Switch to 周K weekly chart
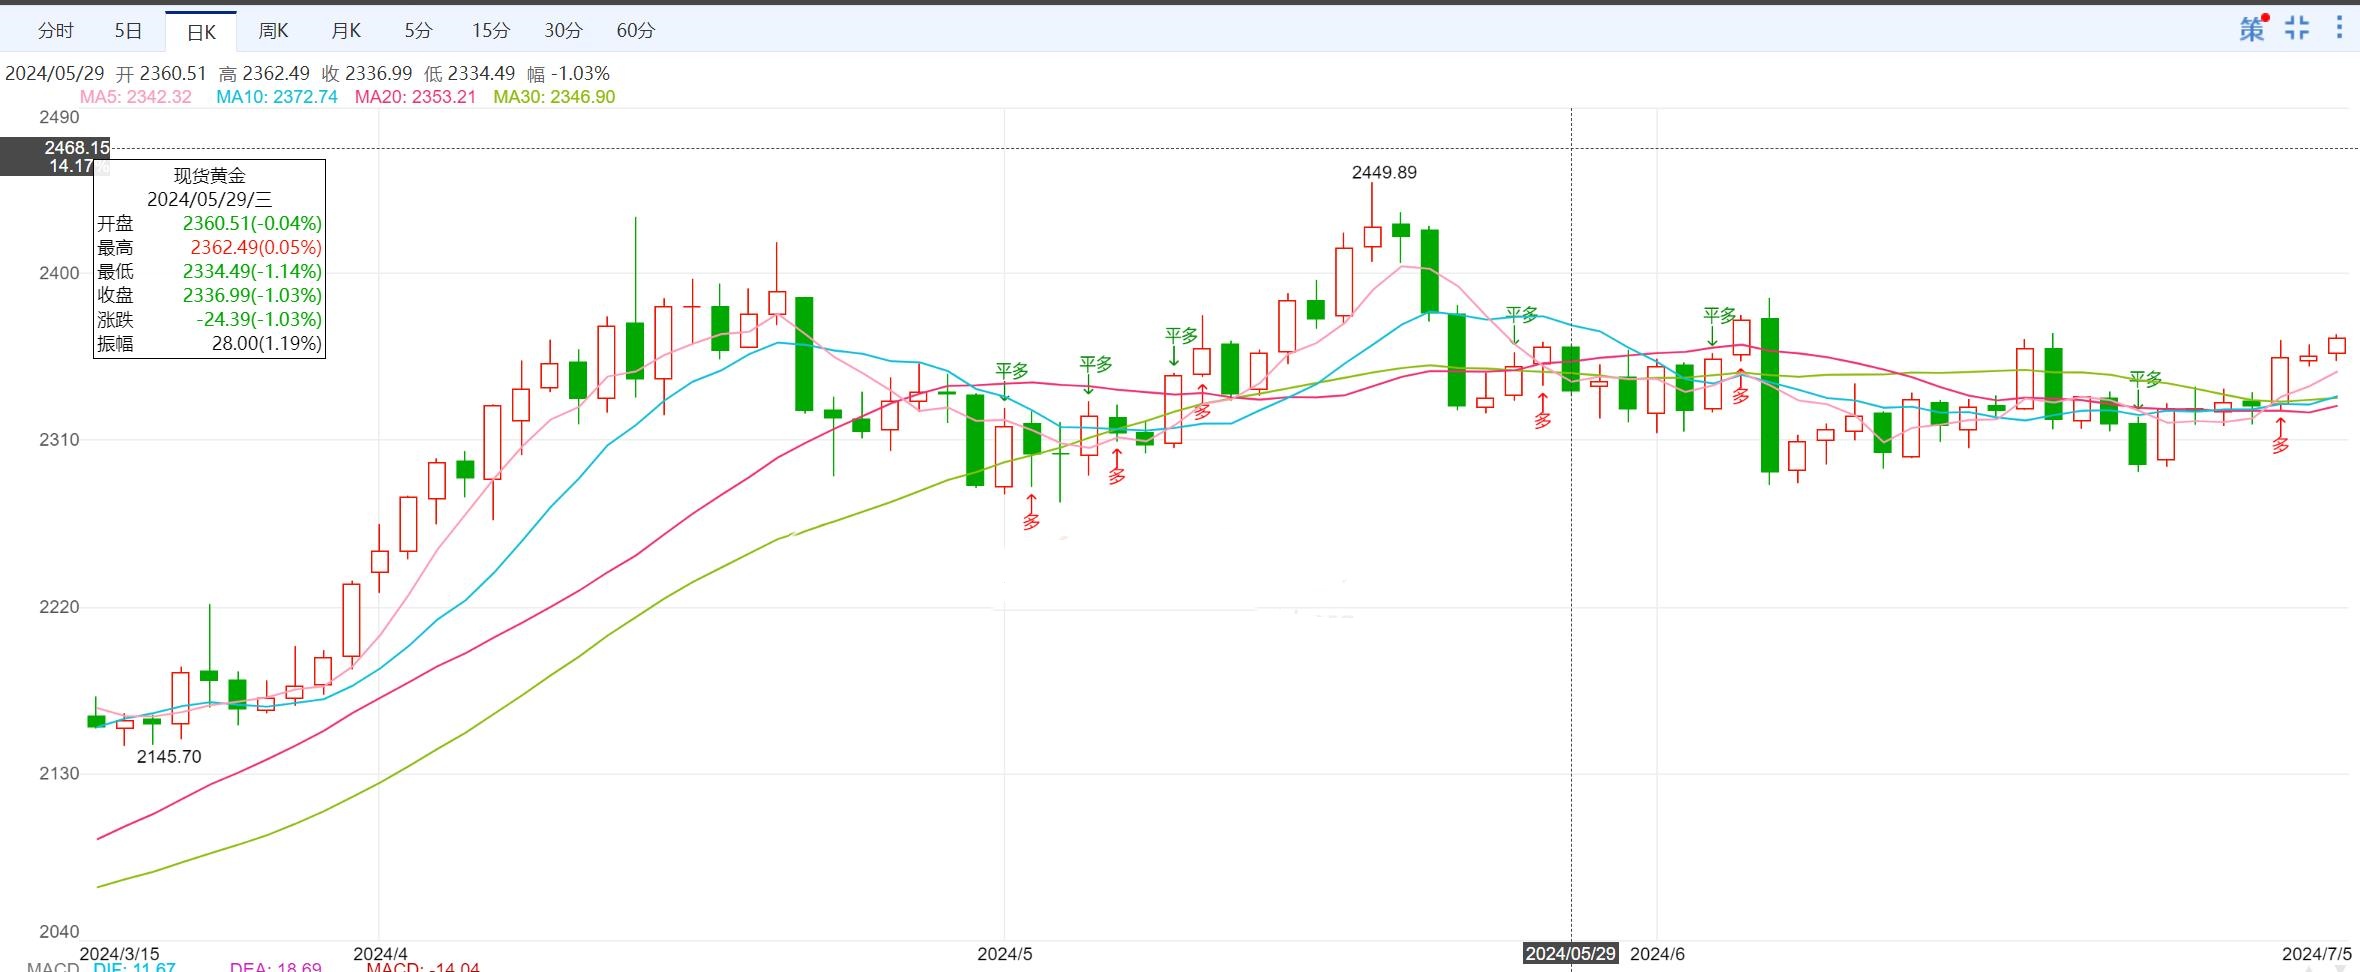The height and width of the screenshot is (972, 2360). (273, 31)
